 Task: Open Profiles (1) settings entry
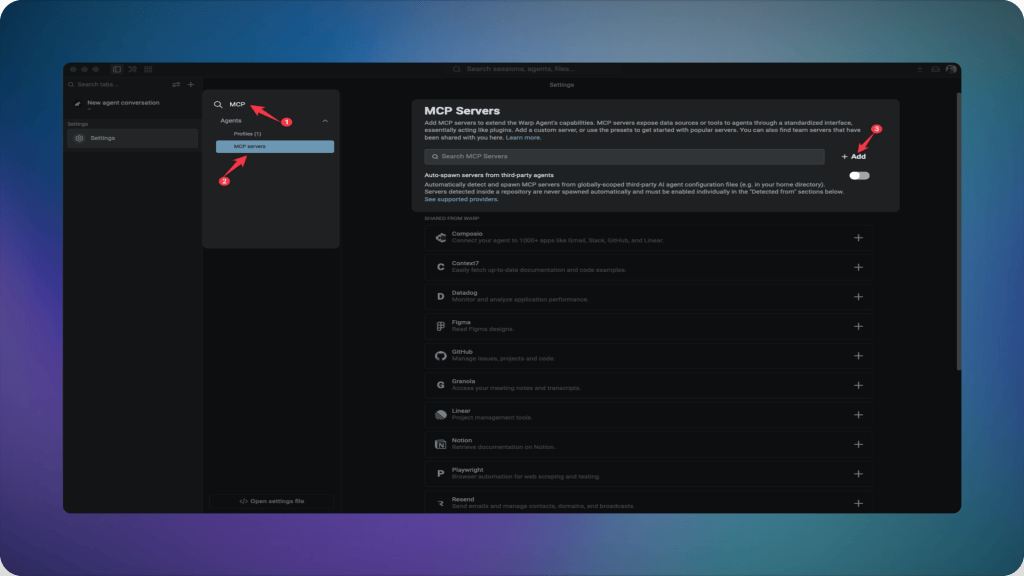248,134
